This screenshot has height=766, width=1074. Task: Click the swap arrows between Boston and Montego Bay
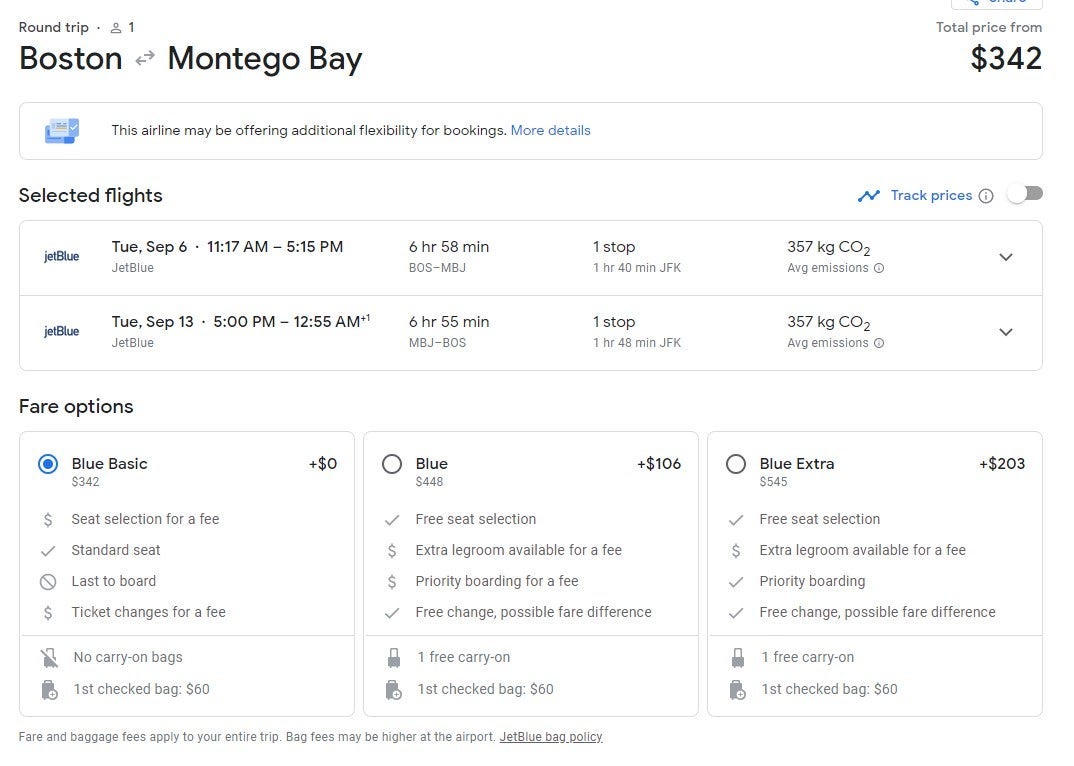[145, 59]
